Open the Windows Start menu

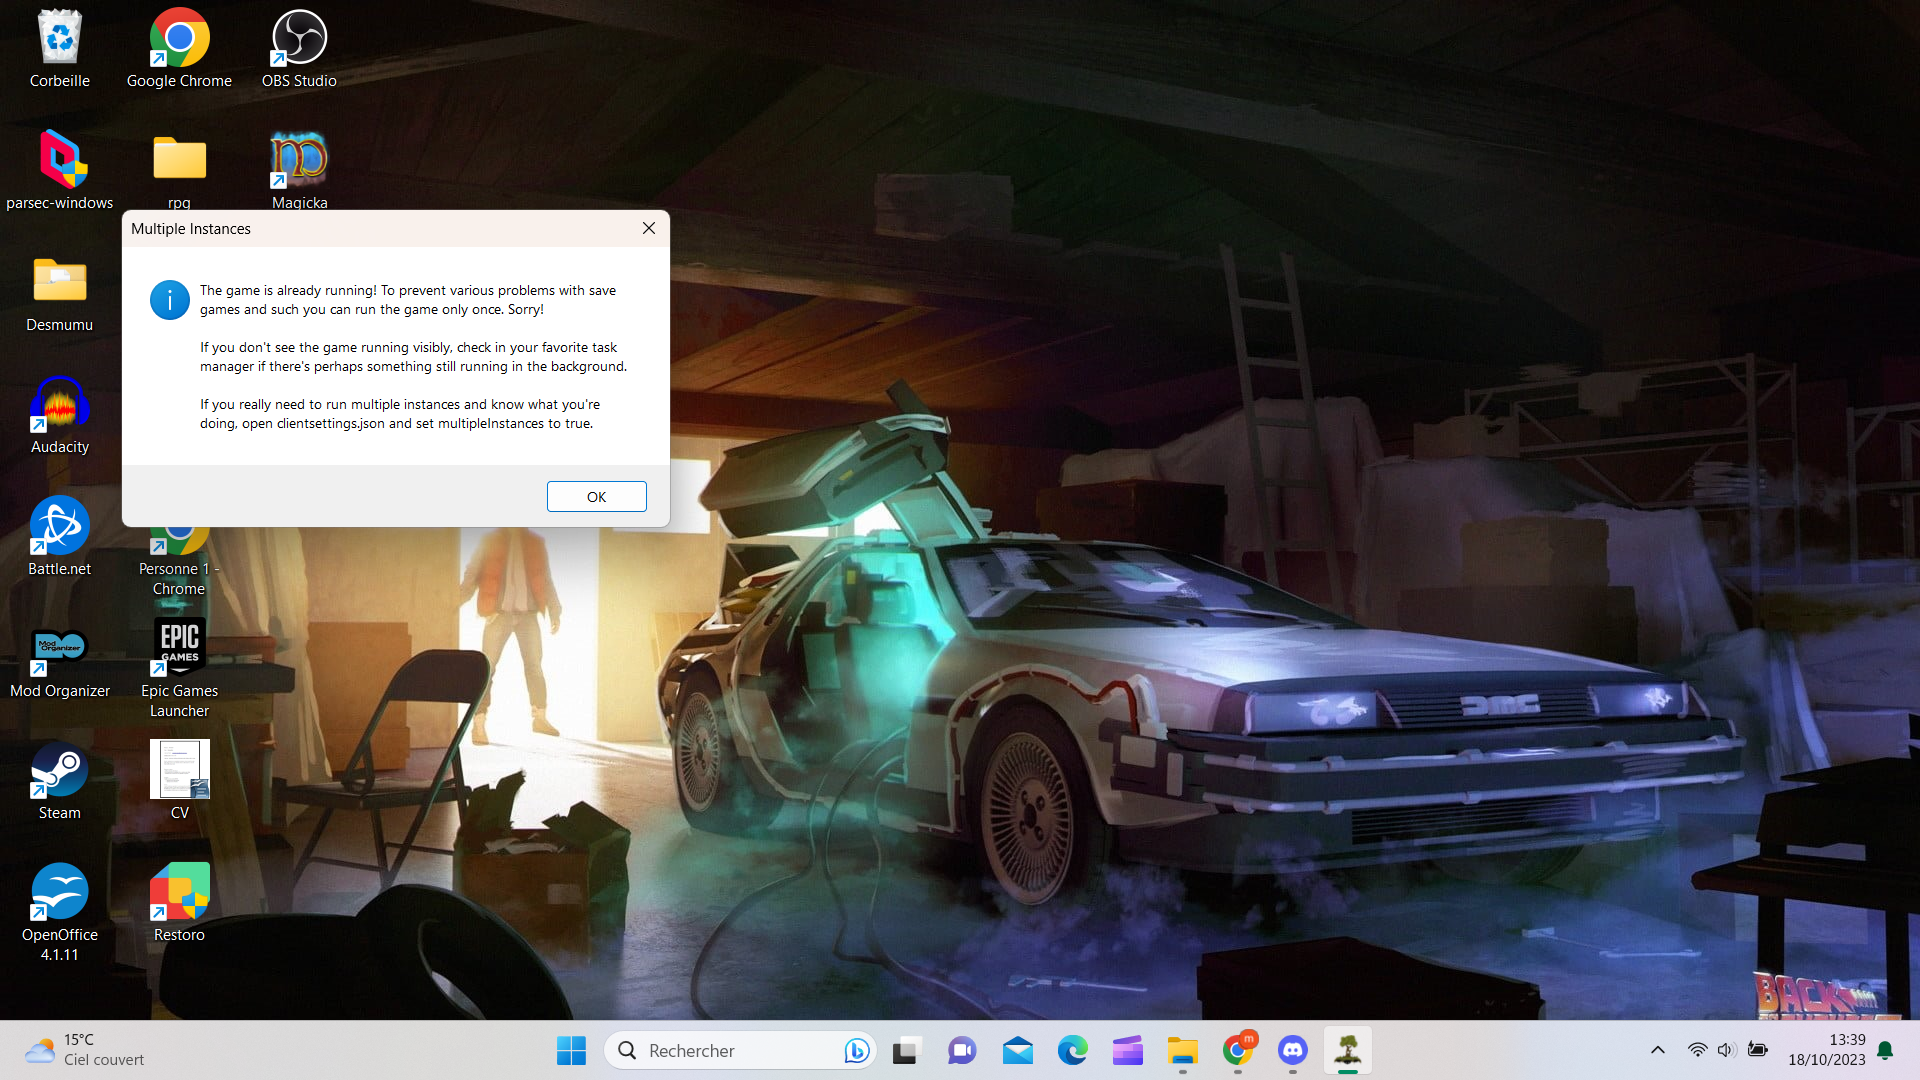[x=571, y=1051]
